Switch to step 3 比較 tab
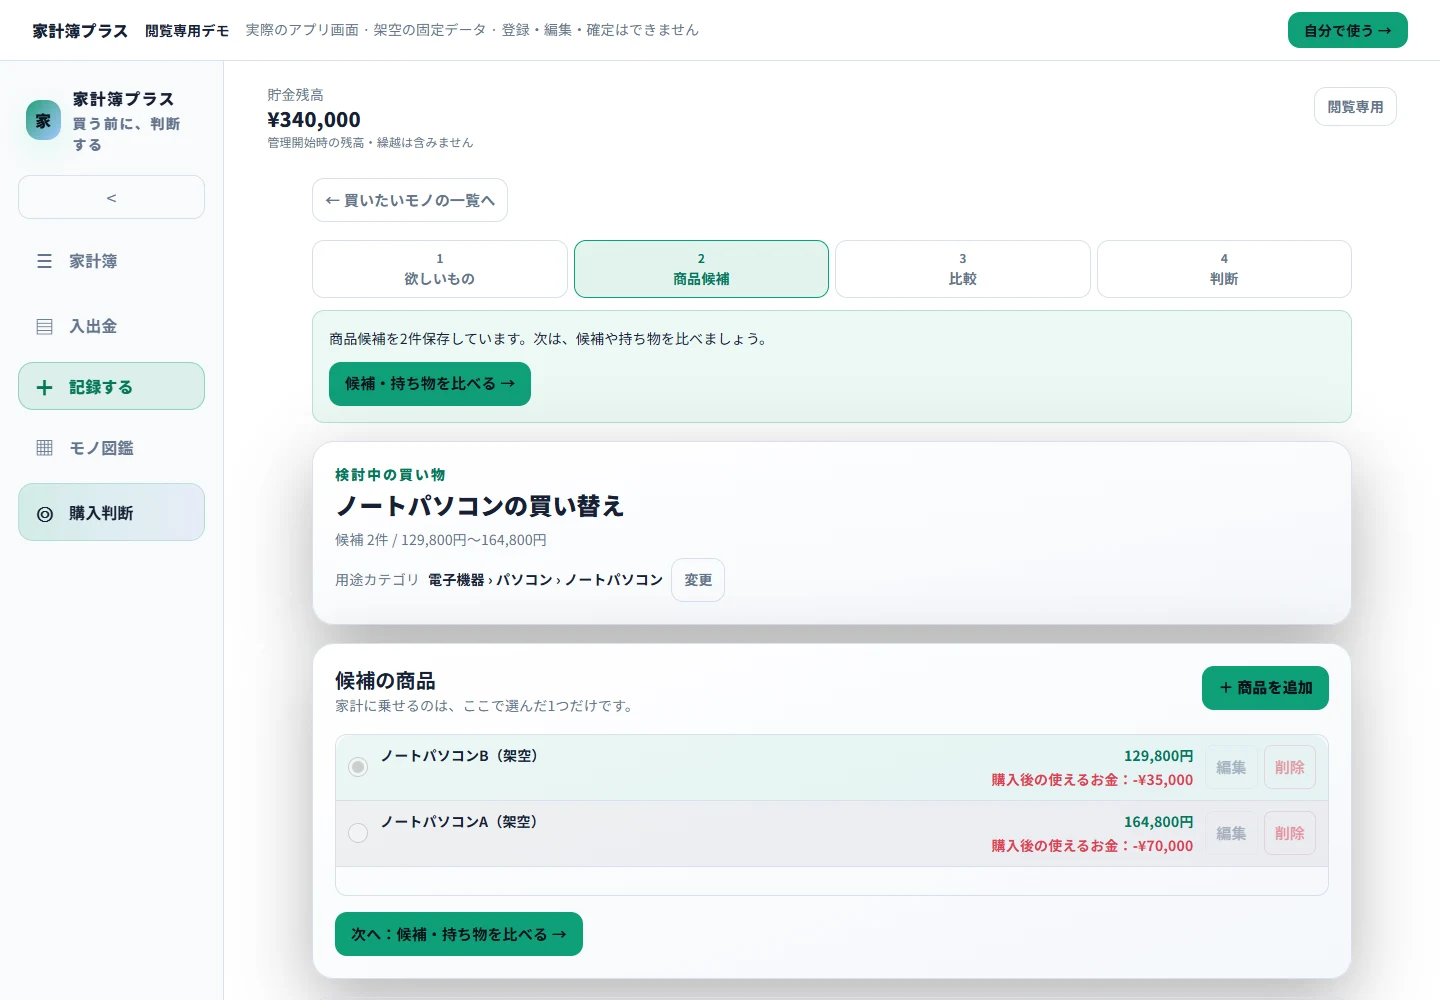The width and height of the screenshot is (1440, 1000). point(963,269)
